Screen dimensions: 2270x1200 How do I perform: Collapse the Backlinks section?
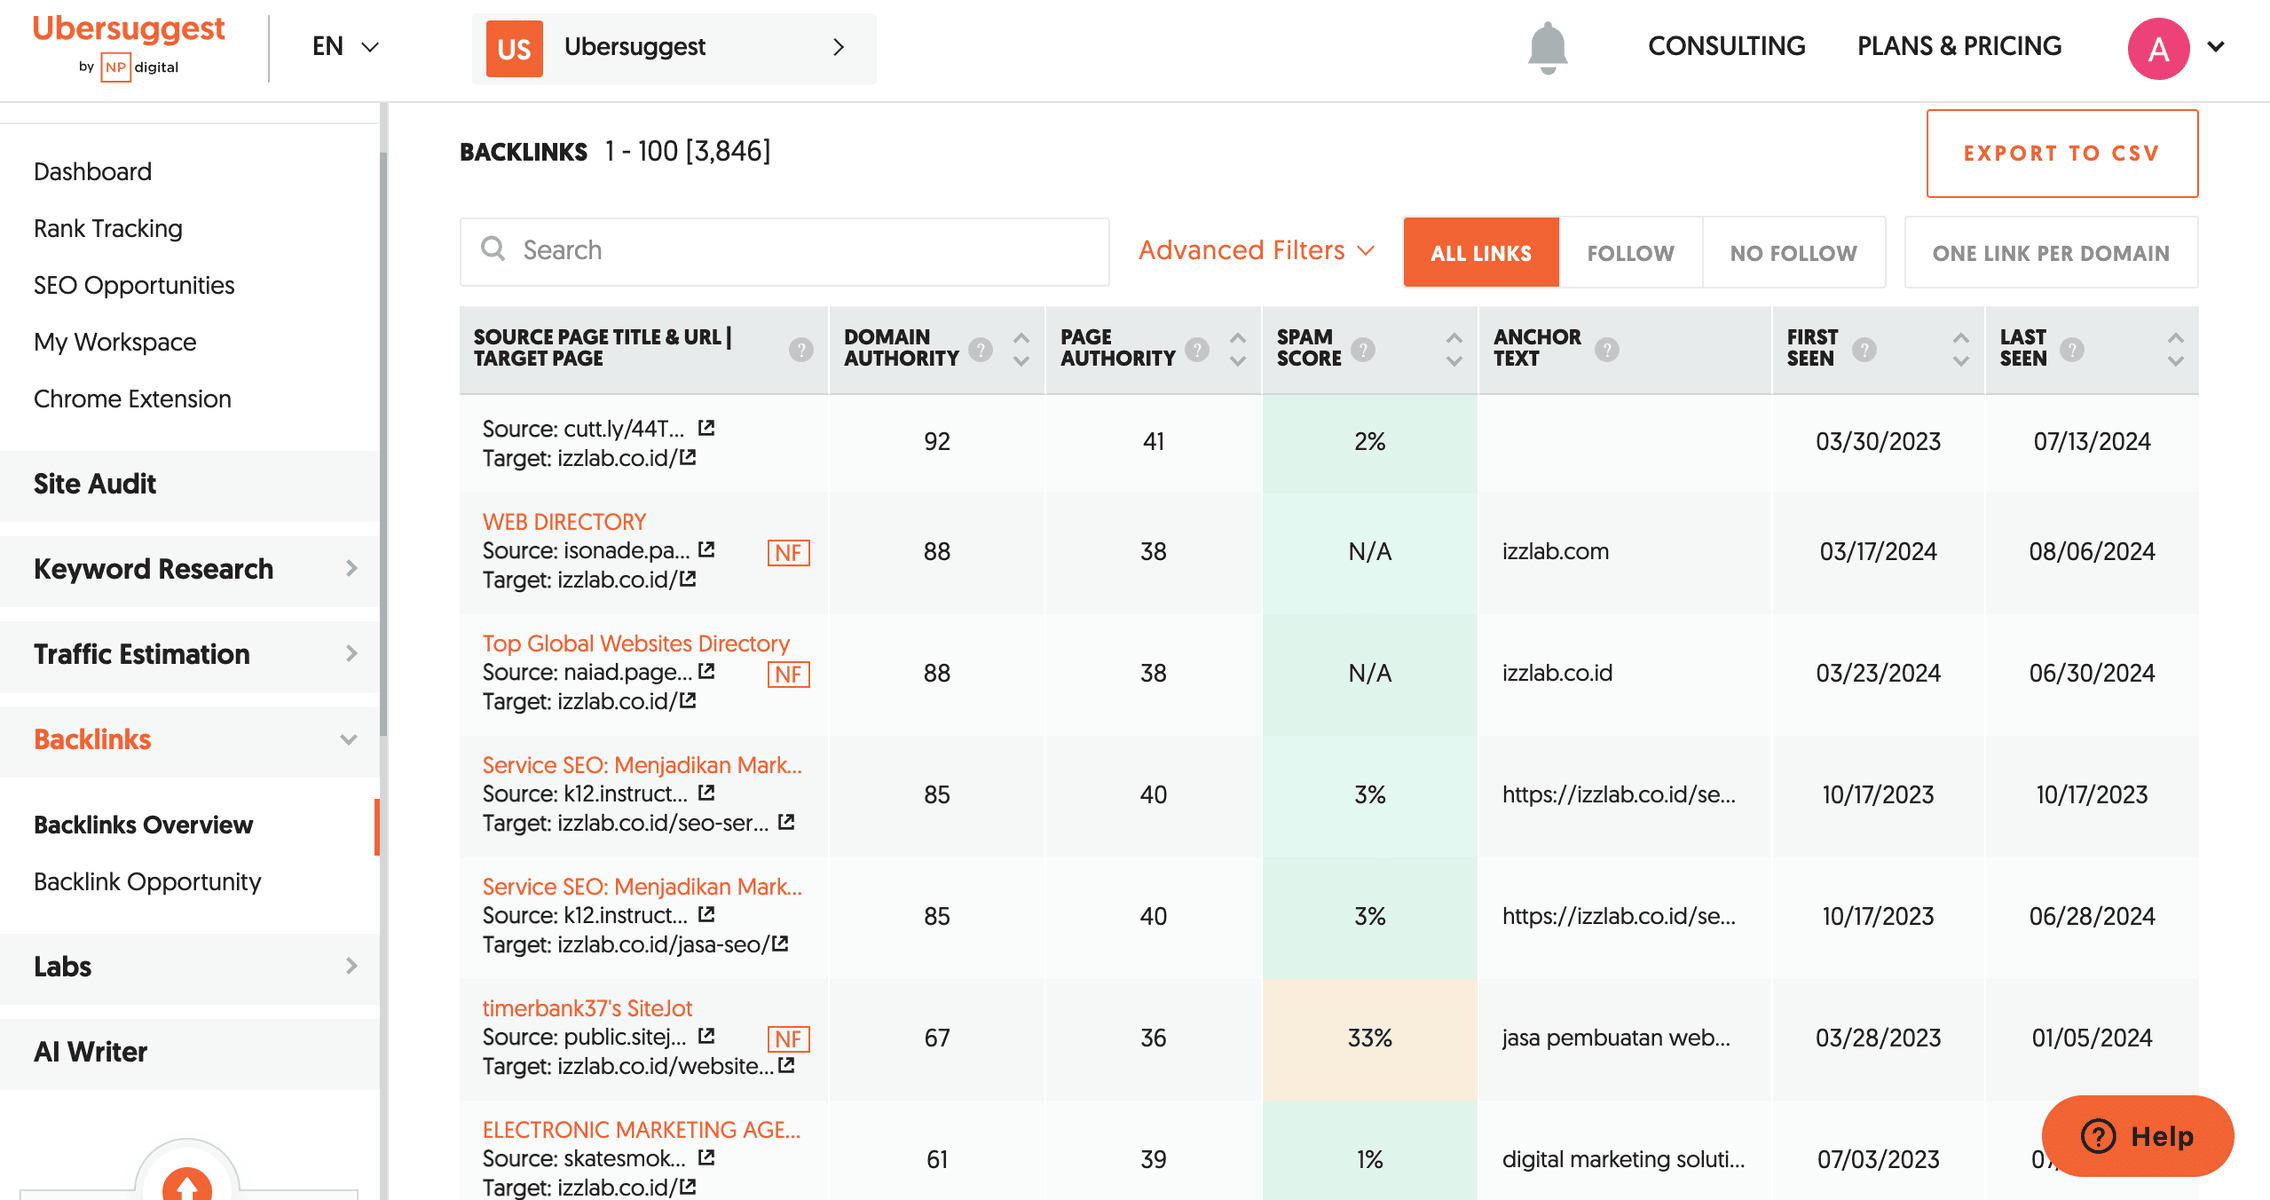click(x=190, y=739)
